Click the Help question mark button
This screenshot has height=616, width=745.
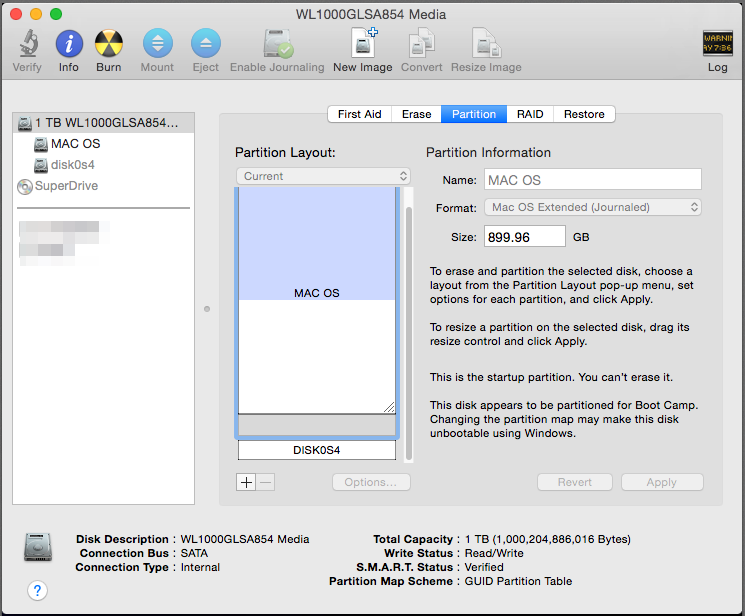pos(37,590)
